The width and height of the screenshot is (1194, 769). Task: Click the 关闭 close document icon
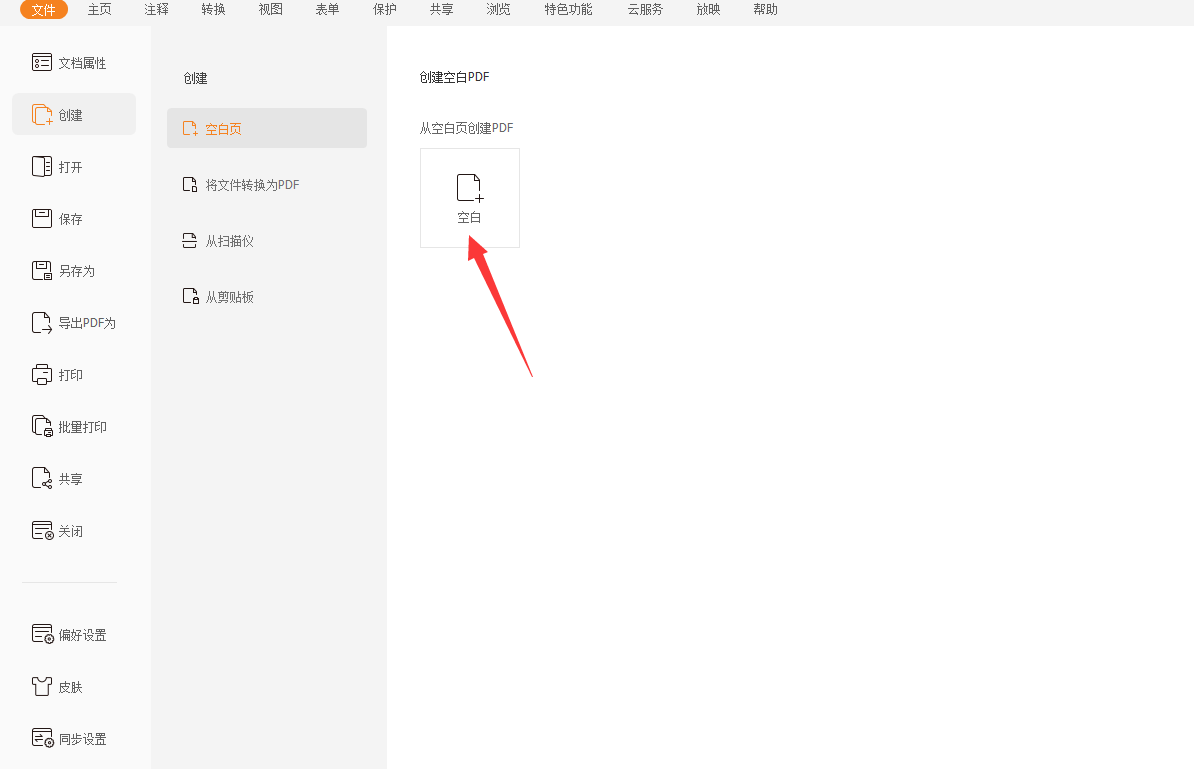[x=42, y=531]
